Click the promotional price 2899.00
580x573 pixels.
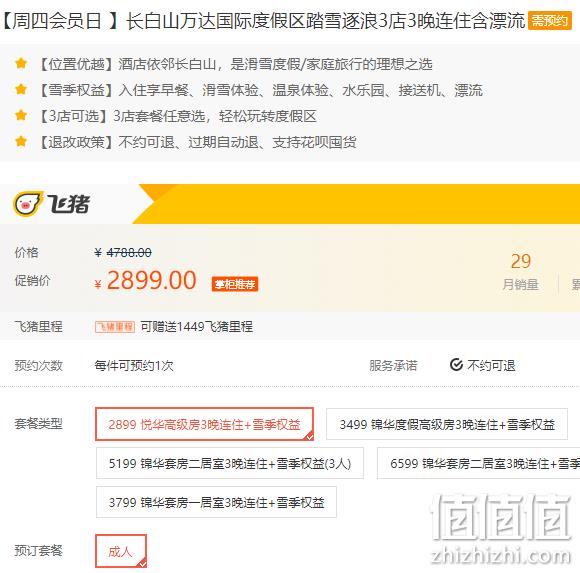[151, 280]
